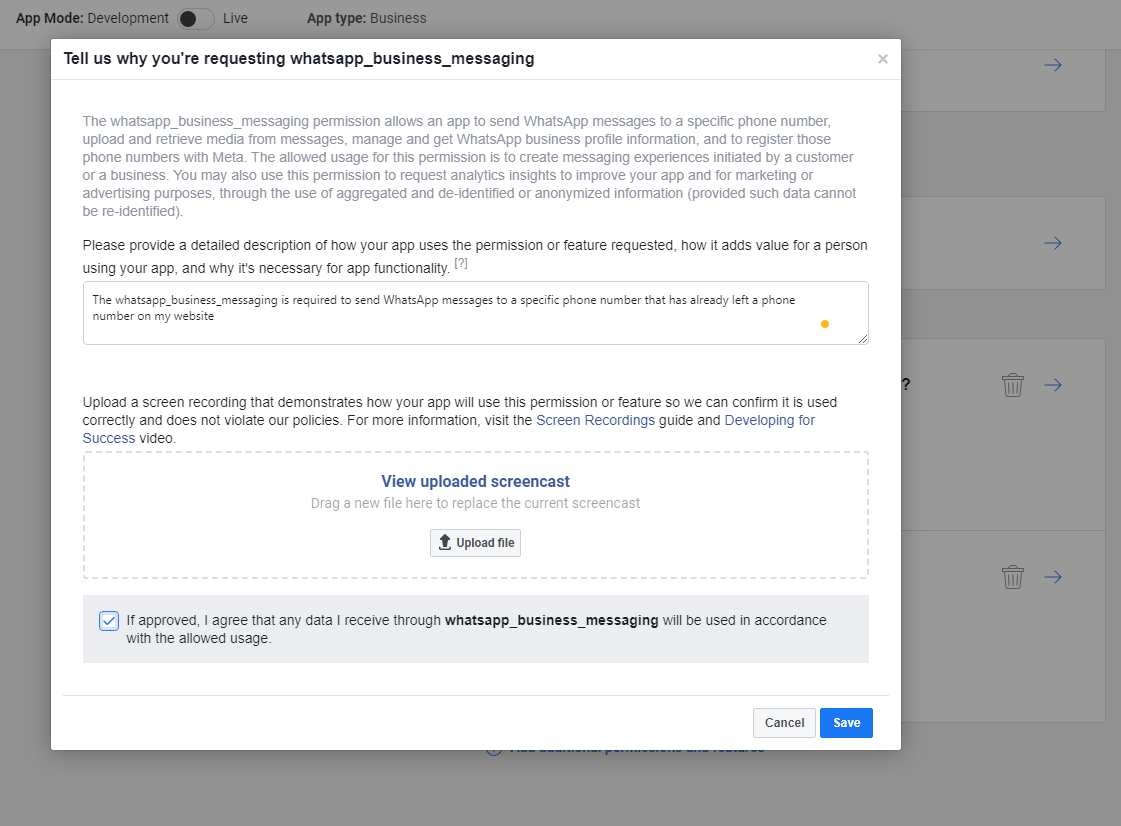The image size is (1121, 826).
Task: Click the permission description text area
Action: coord(475,313)
